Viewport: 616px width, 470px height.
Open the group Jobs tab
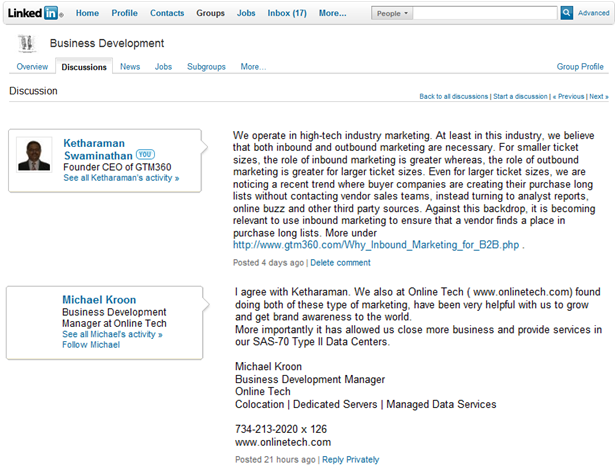coord(163,66)
